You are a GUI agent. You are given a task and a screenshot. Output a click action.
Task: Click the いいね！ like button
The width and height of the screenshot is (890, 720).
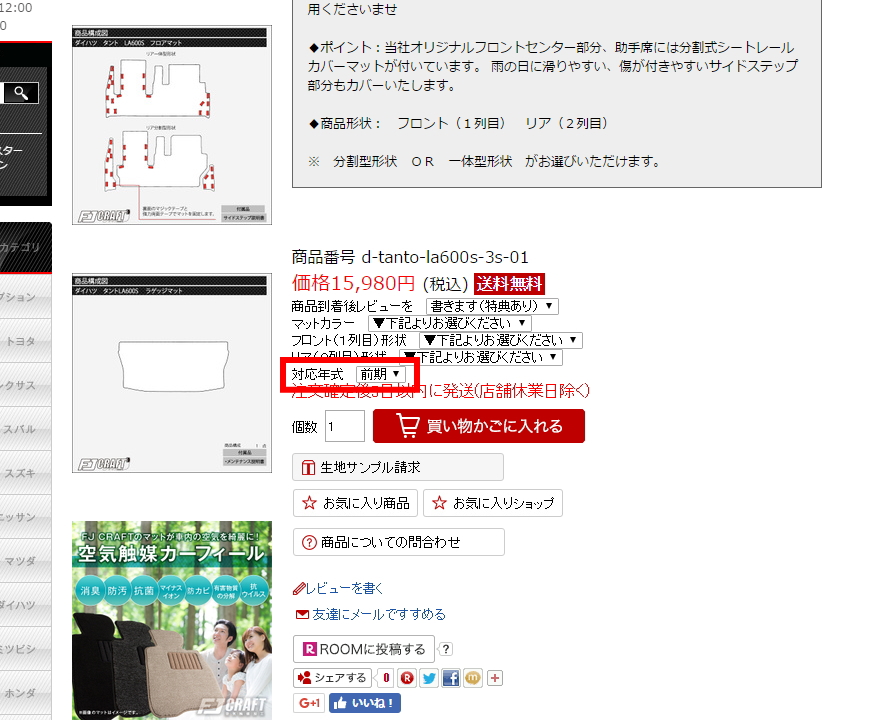(364, 703)
